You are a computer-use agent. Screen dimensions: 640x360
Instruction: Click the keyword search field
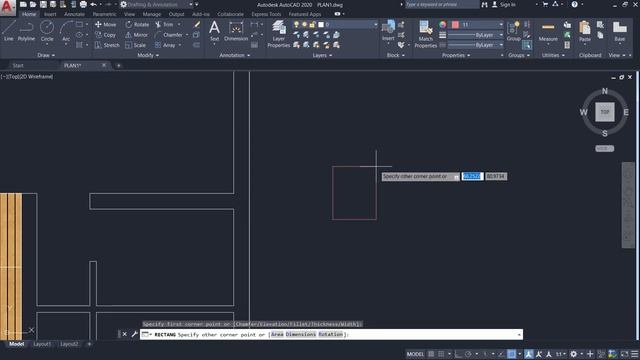point(442,4)
